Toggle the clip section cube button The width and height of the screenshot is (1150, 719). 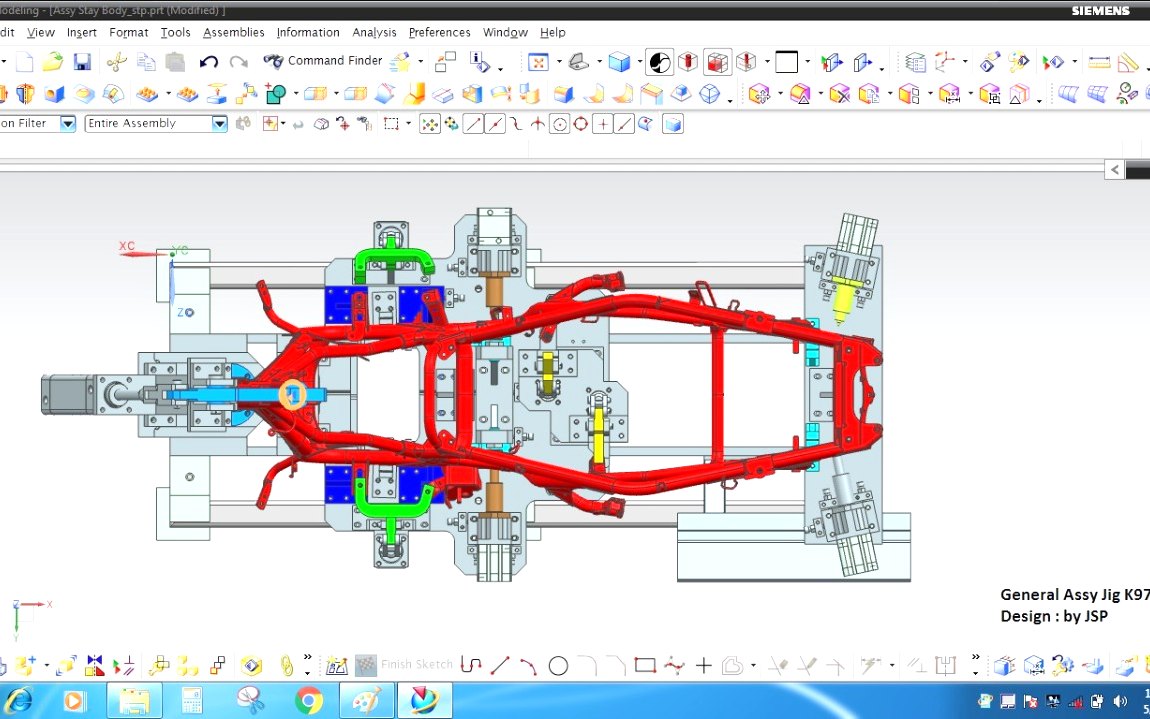(717, 62)
